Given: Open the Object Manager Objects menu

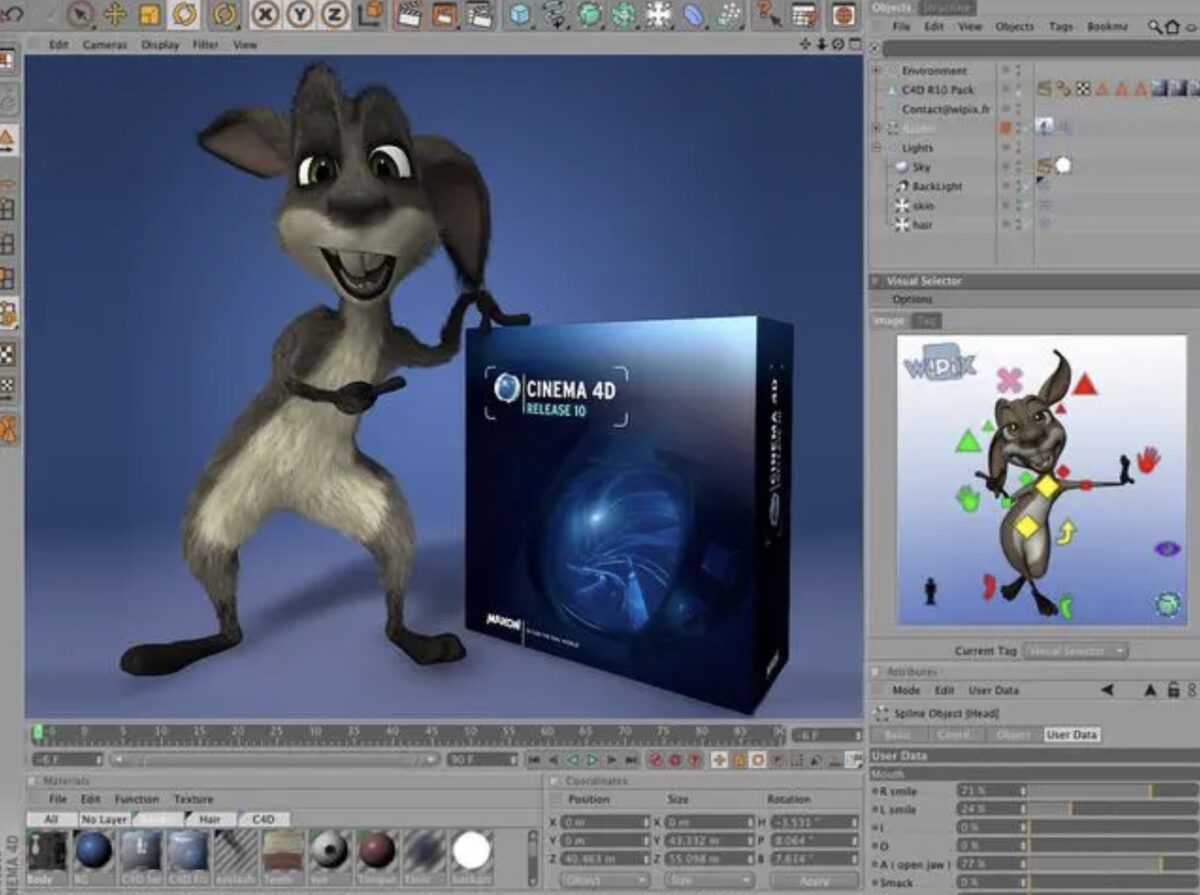Looking at the screenshot, I should click(x=1014, y=27).
